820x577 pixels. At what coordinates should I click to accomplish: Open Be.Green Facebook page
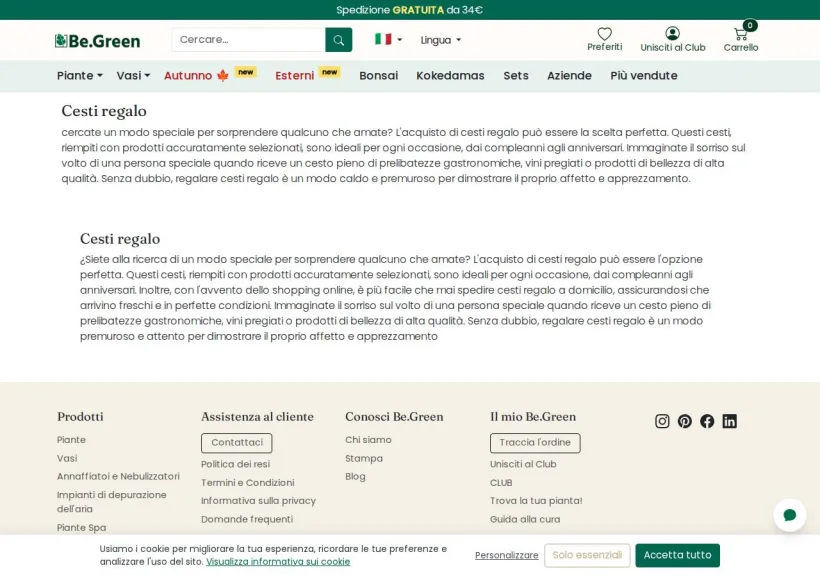[707, 421]
